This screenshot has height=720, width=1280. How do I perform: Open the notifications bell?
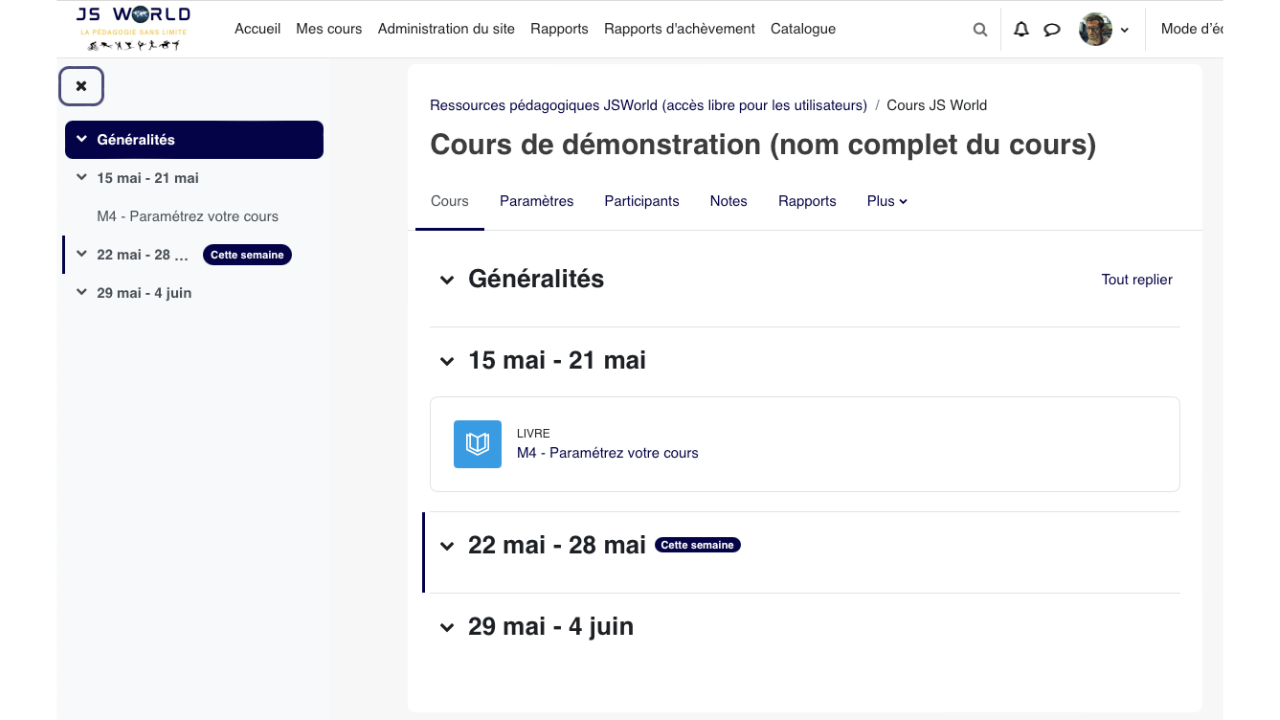click(x=1021, y=29)
